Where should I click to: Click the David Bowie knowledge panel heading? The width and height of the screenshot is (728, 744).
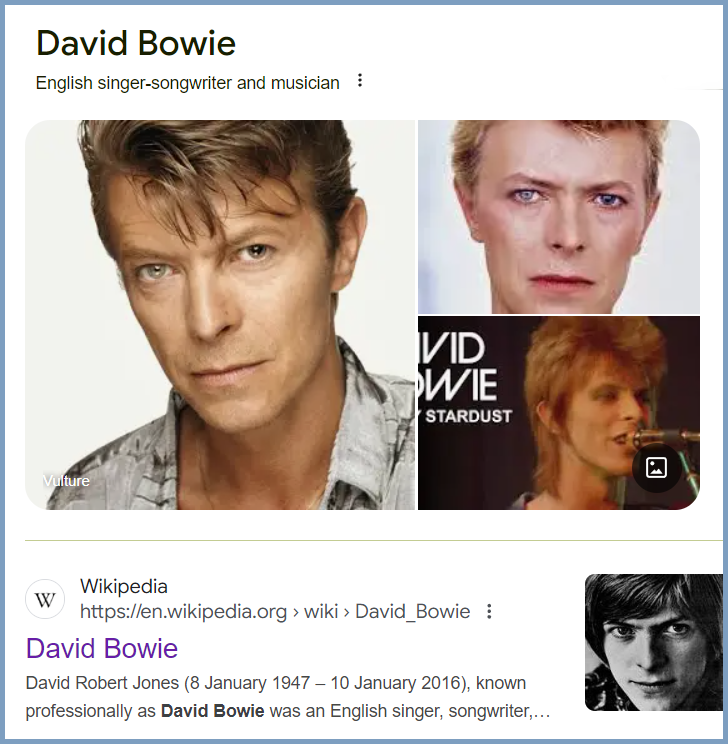(136, 43)
